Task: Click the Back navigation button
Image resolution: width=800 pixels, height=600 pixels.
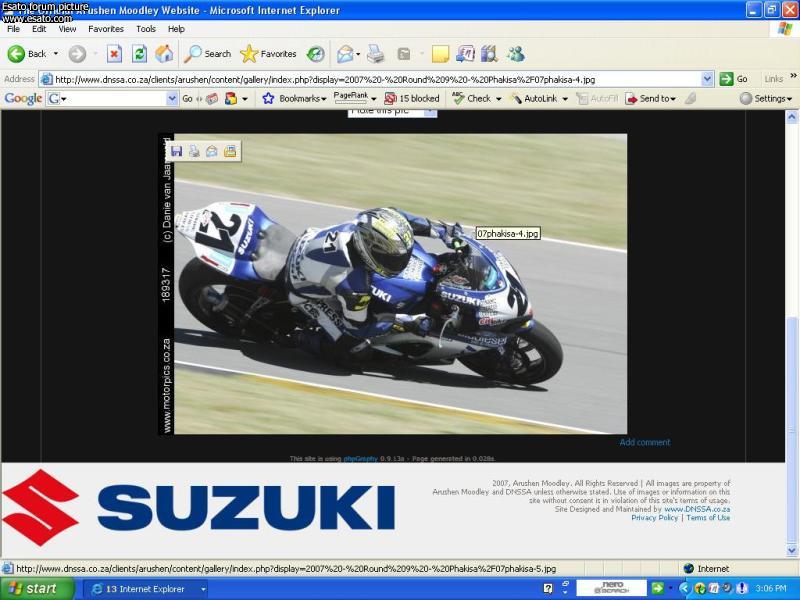Action: pos(27,54)
